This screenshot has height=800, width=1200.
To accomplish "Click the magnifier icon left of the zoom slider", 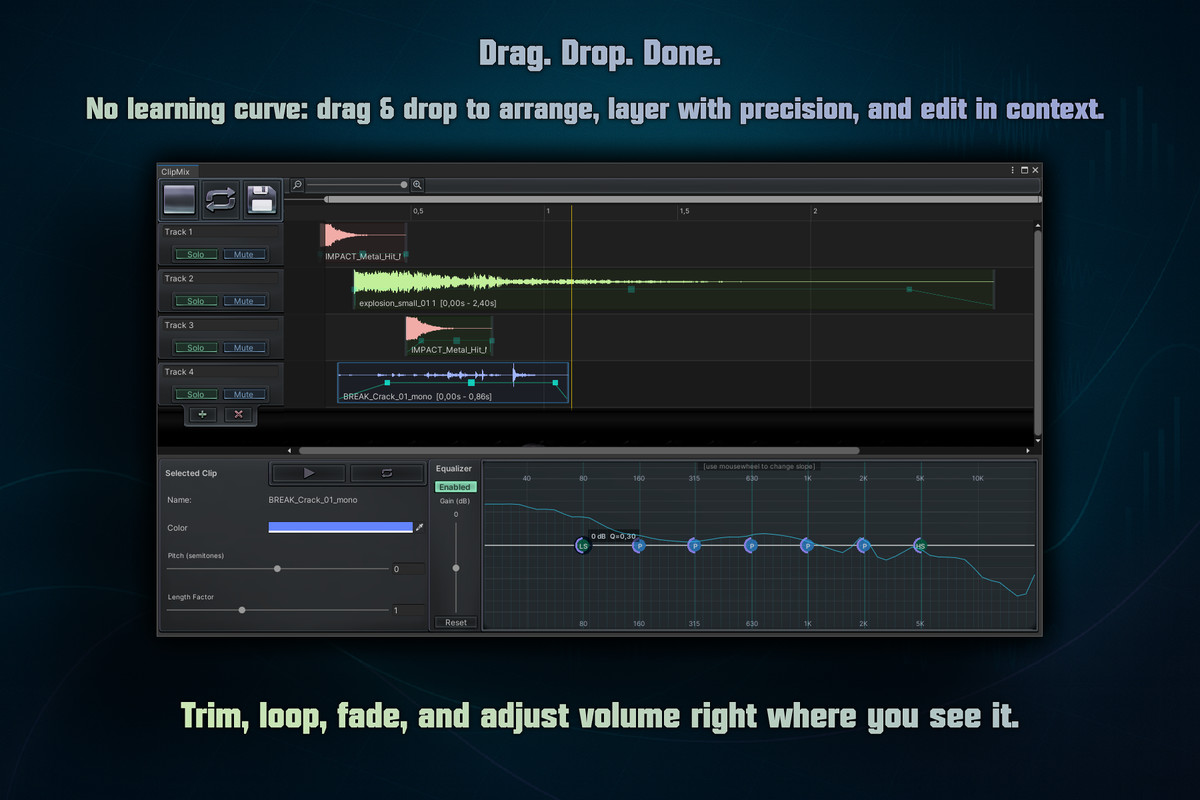I will coord(297,185).
